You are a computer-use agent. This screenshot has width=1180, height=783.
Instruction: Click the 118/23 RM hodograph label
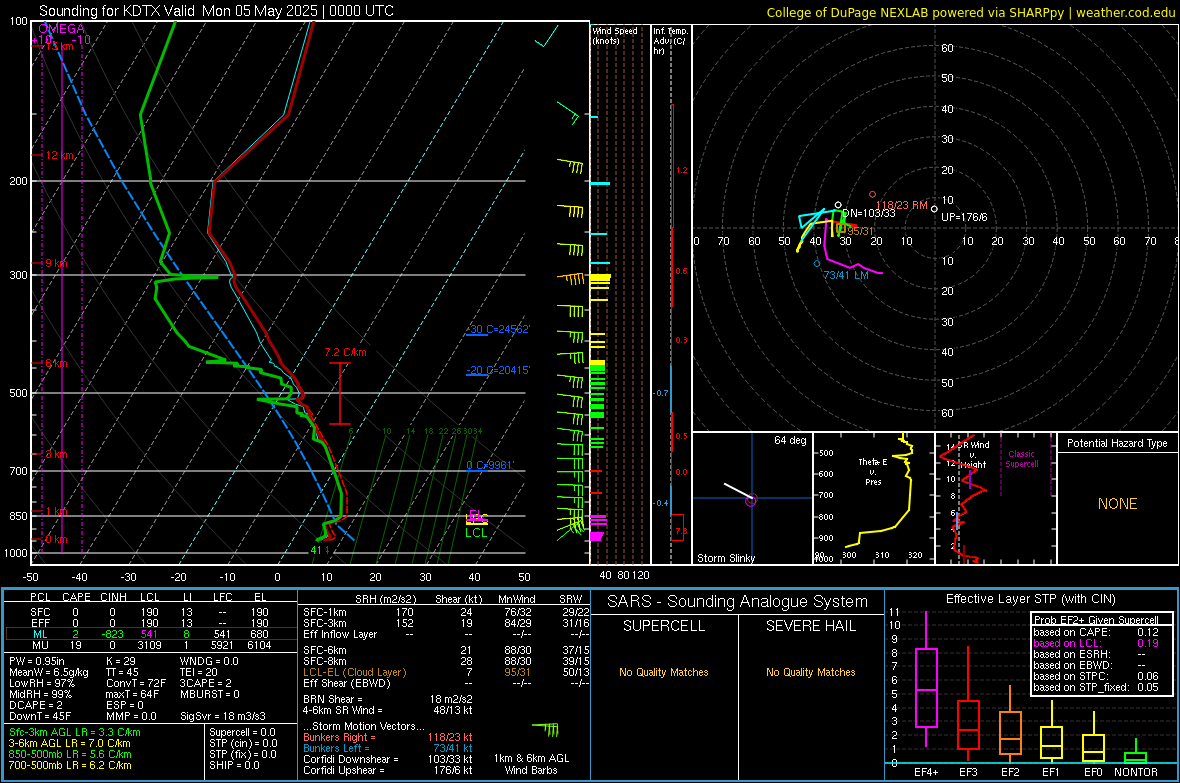(902, 205)
